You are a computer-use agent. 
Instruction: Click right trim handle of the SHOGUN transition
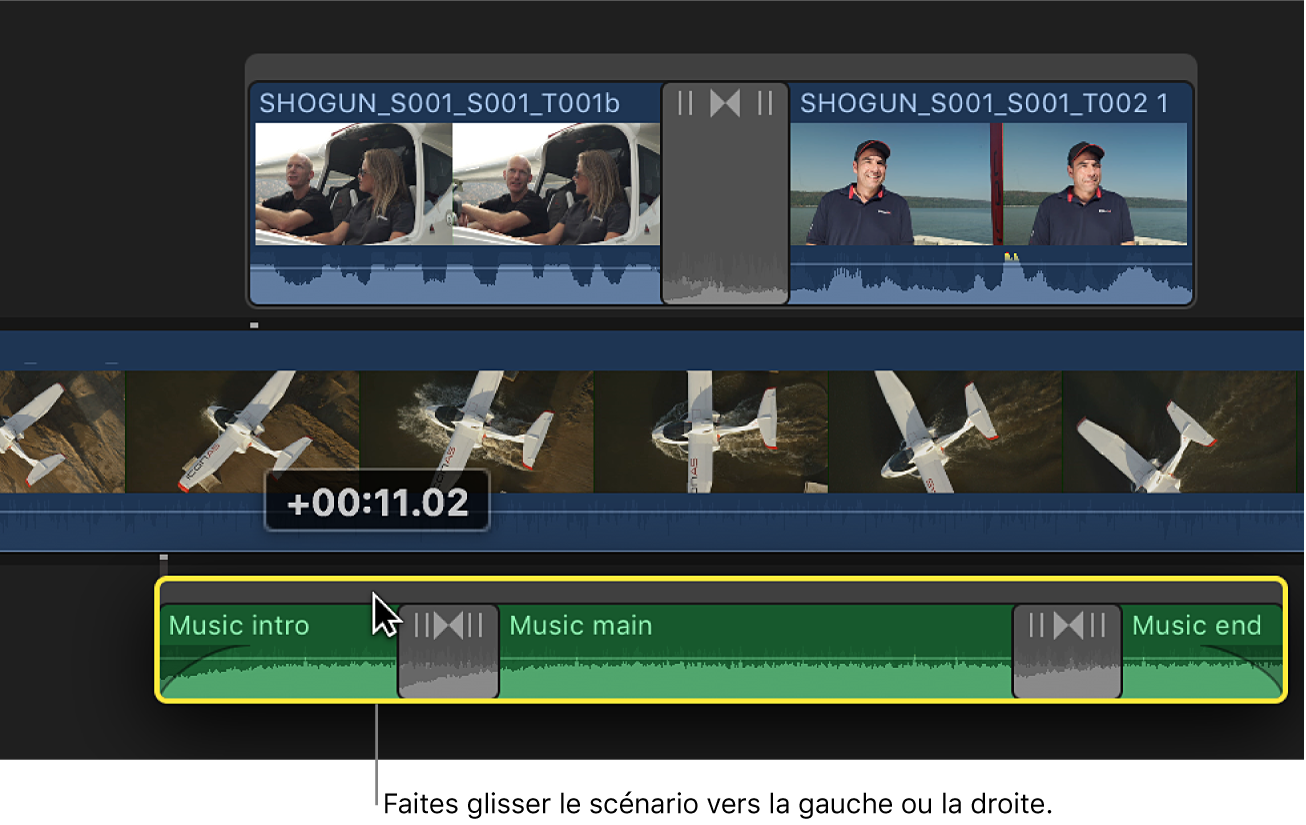(765, 103)
